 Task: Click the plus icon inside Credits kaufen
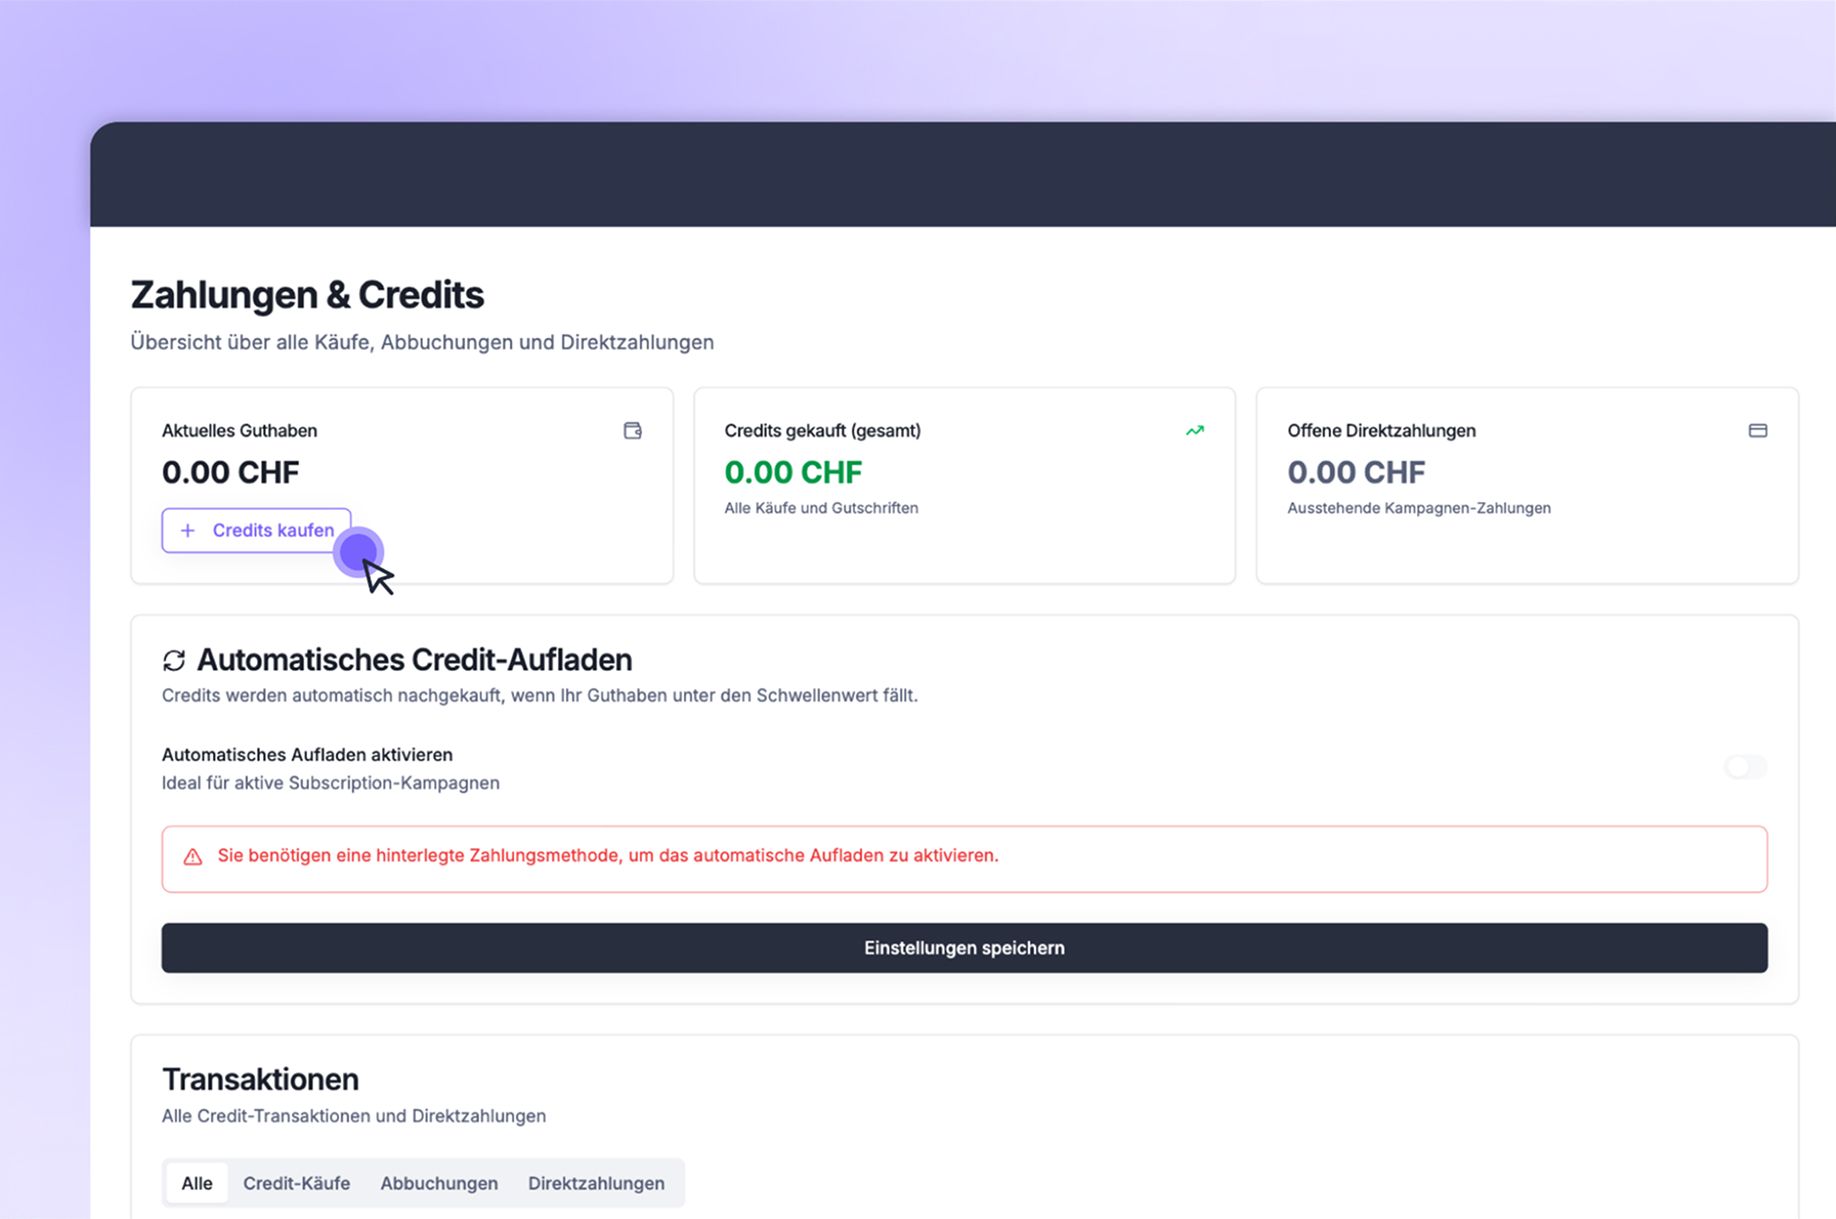[x=187, y=530]
